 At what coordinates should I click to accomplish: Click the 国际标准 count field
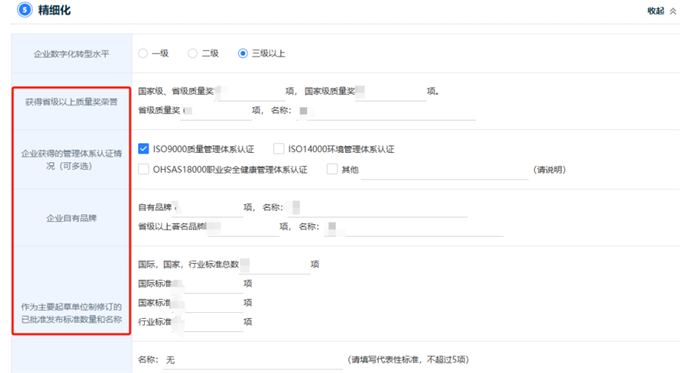pyautogui.click(x=207, y=284)
